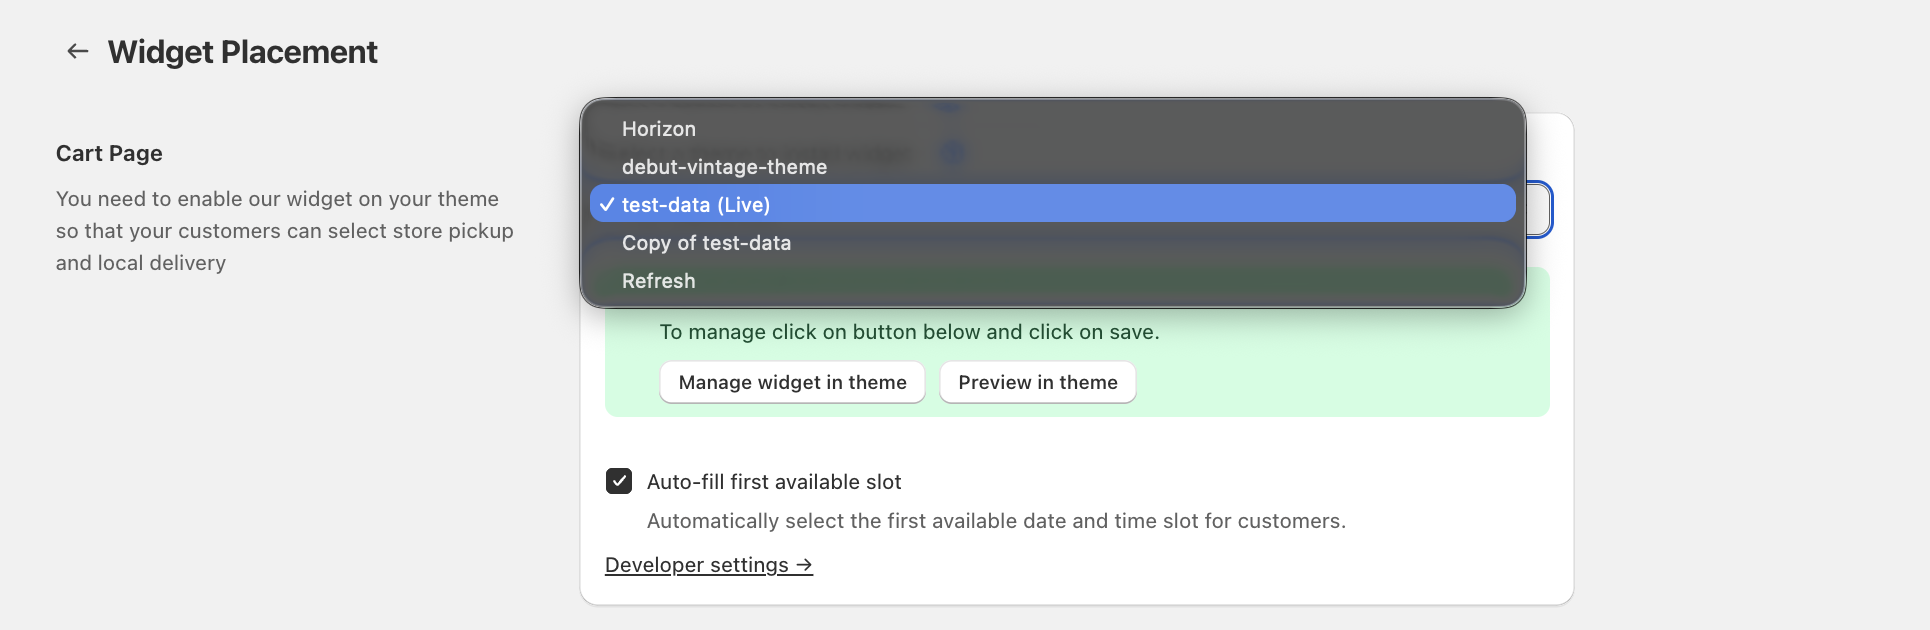Click the Widget Placement page title
Viewport: 1930px width, 630px height.
point(243,52)
